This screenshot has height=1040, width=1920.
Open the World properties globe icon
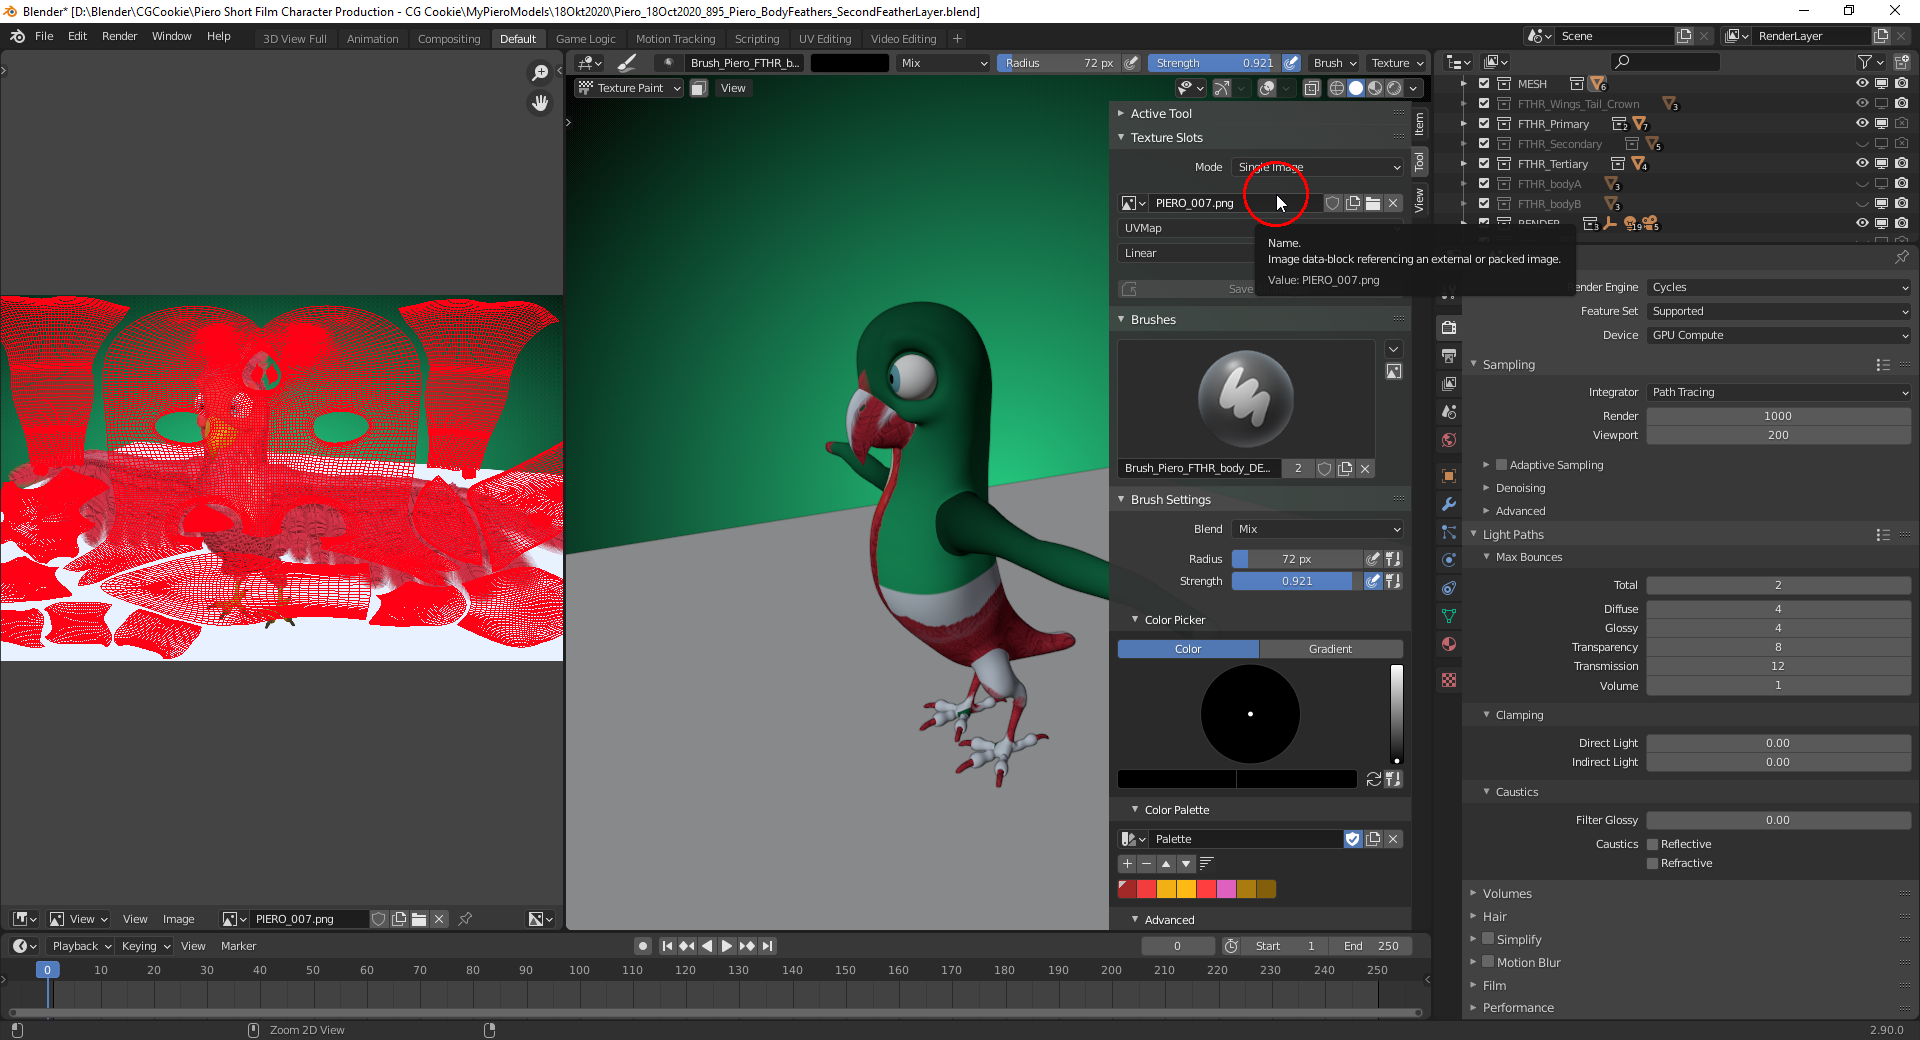pos(1448,440)
